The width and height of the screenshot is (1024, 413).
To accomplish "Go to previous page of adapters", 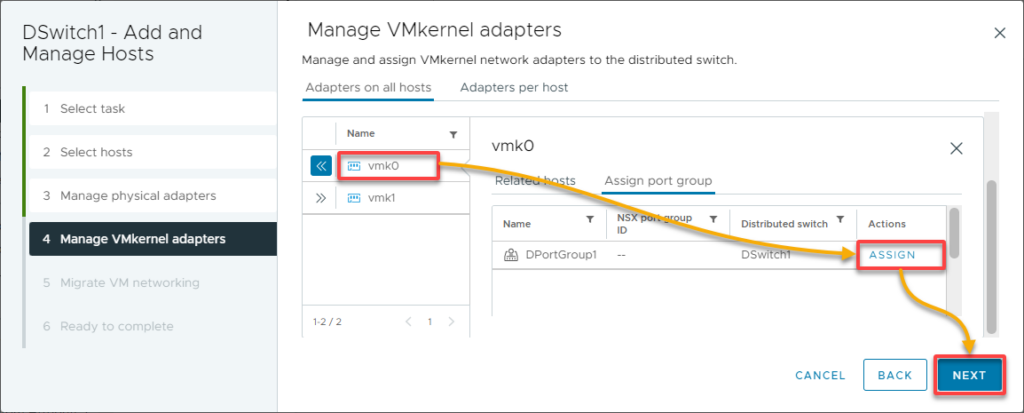I will click(408, 322).
